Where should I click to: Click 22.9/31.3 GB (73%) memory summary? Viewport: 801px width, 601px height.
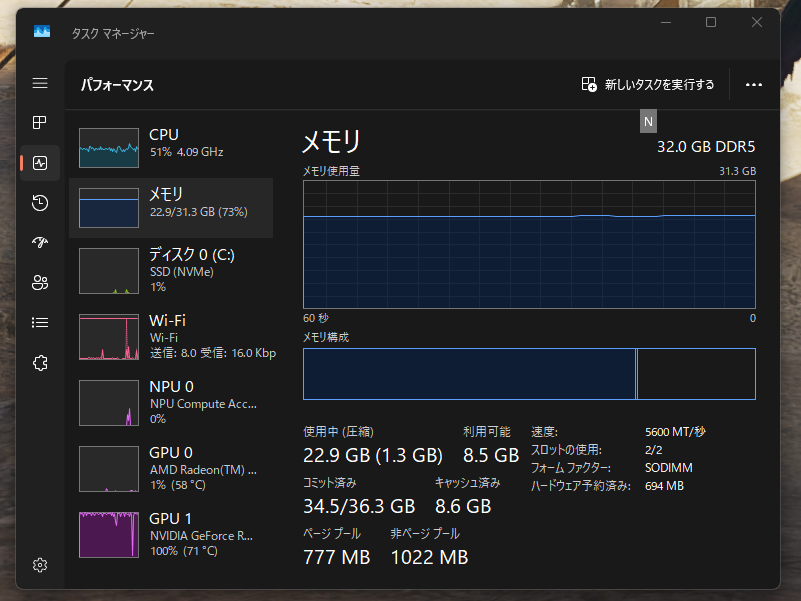click(x=199, y=212)
